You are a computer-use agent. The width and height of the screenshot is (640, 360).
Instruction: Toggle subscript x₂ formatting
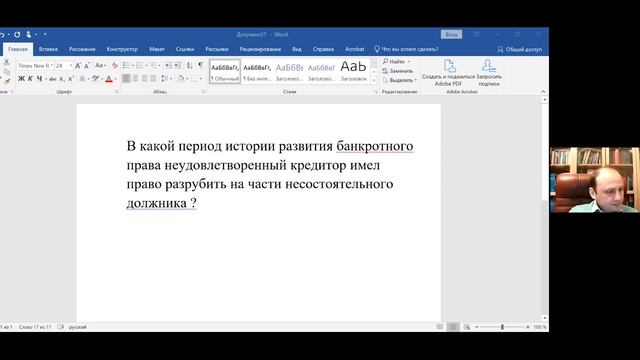pos(62,79)
